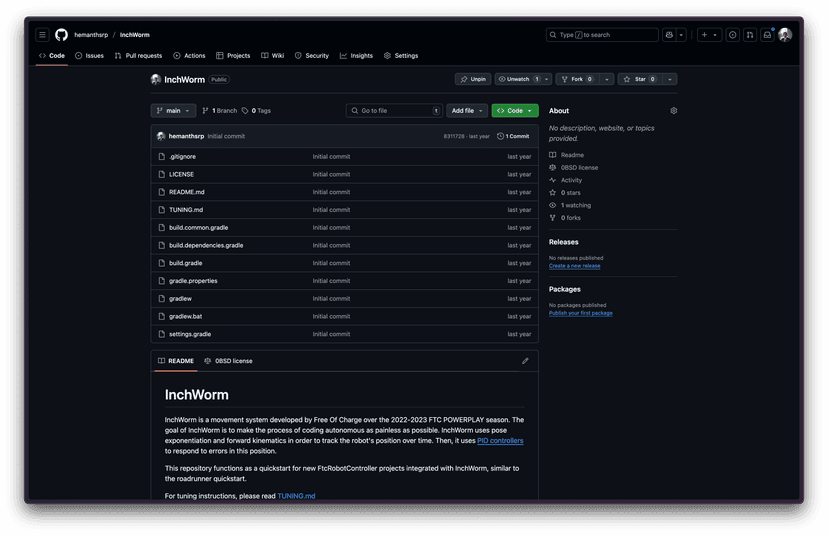Click the GitHub logo icon
The image size is (828, 536).
click(62, 35)
